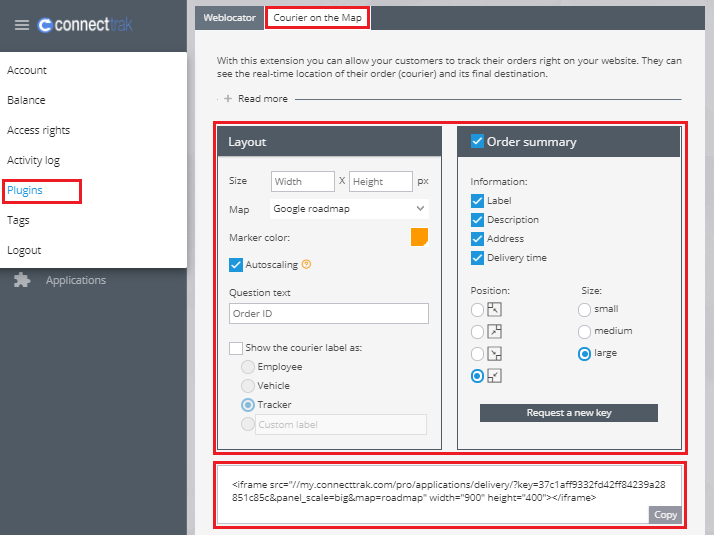Open the Account menu item

[27, 70]
